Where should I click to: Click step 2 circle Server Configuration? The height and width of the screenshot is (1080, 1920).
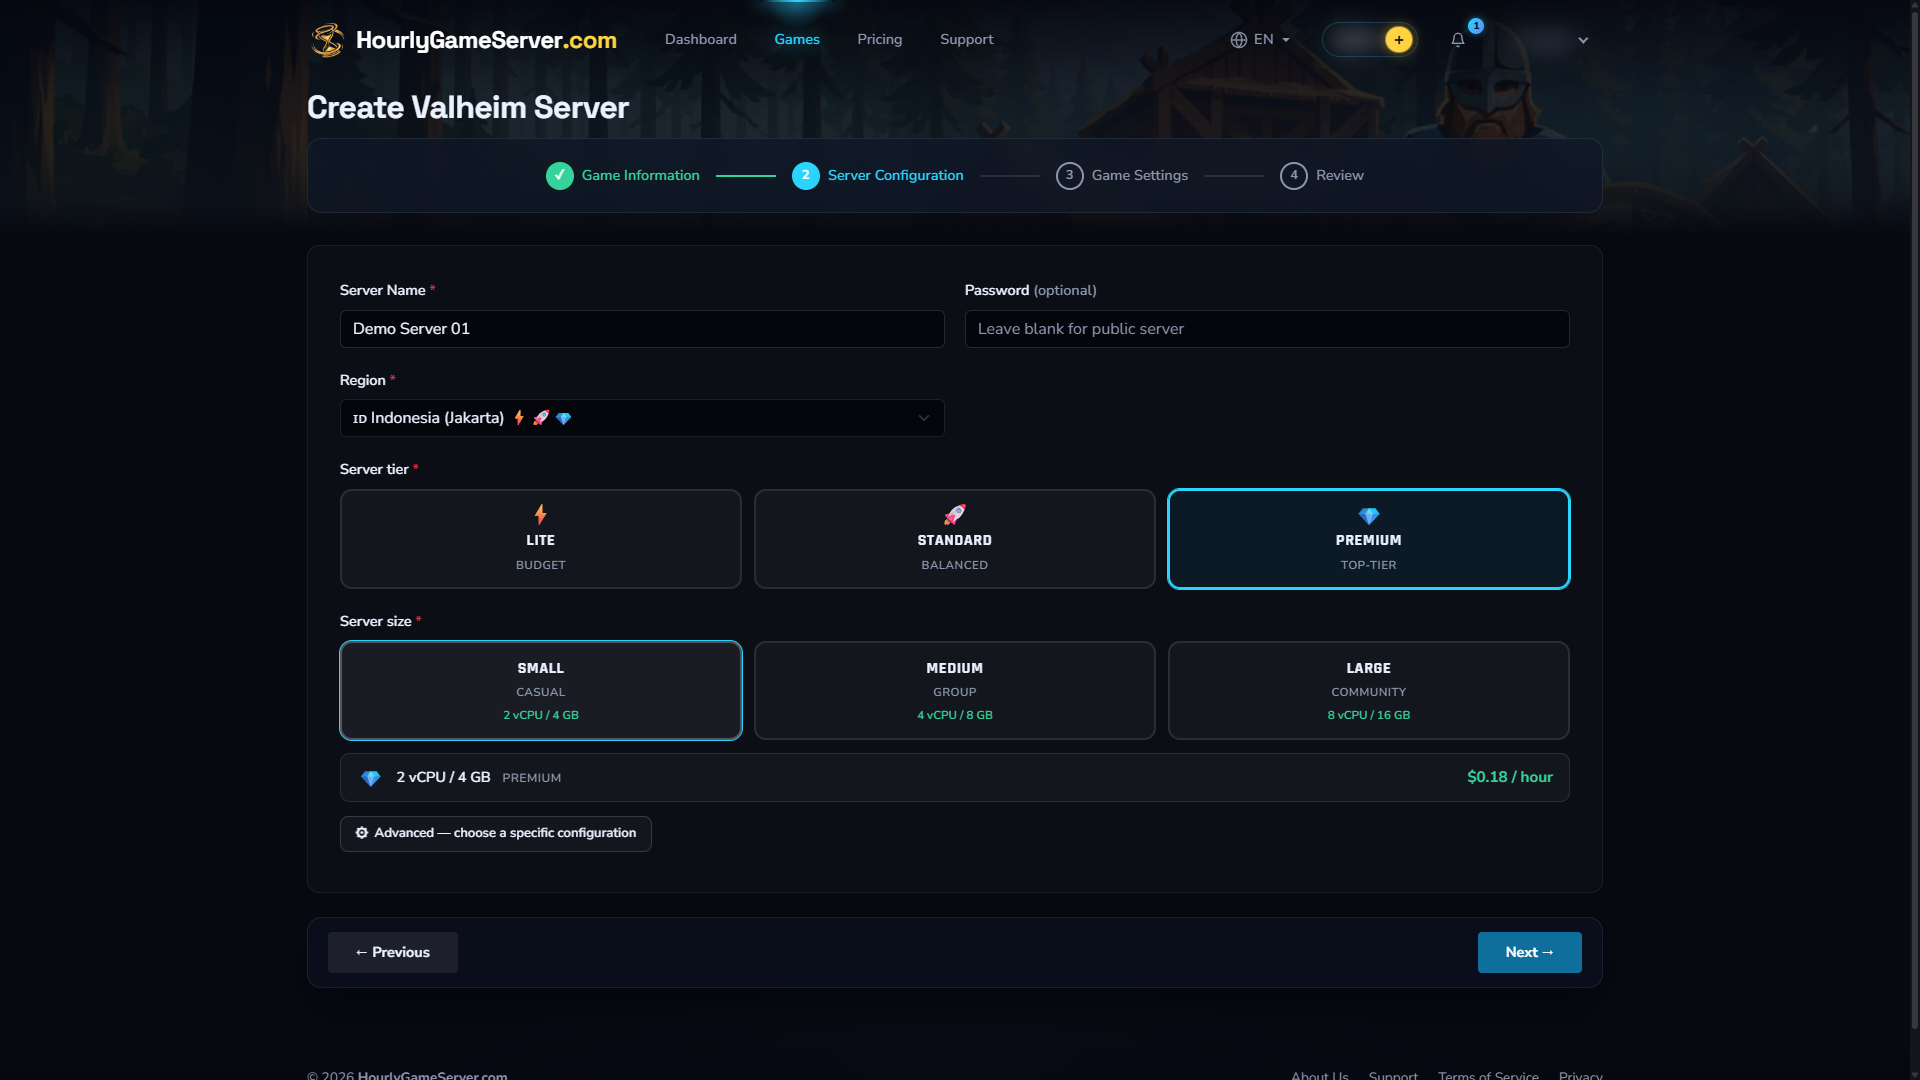coord(806,176)
